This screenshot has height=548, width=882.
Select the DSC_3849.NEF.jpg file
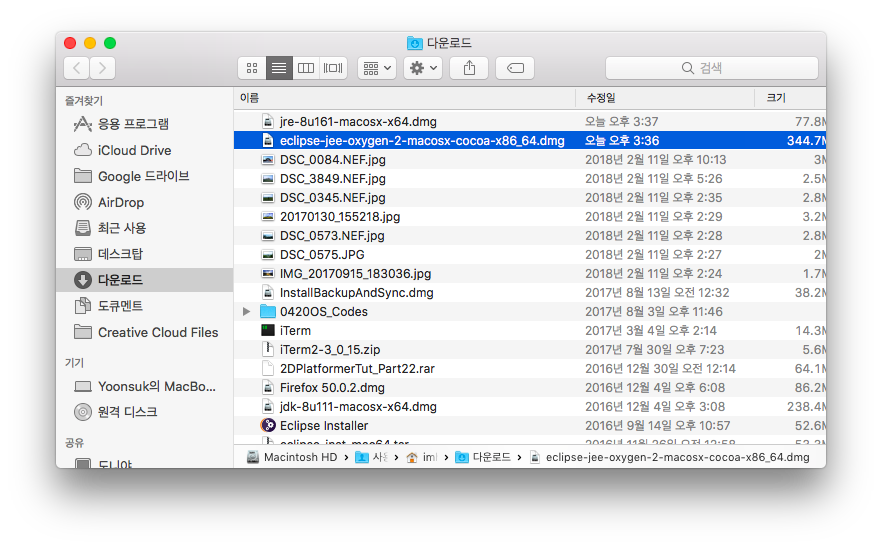click(530, 178)
